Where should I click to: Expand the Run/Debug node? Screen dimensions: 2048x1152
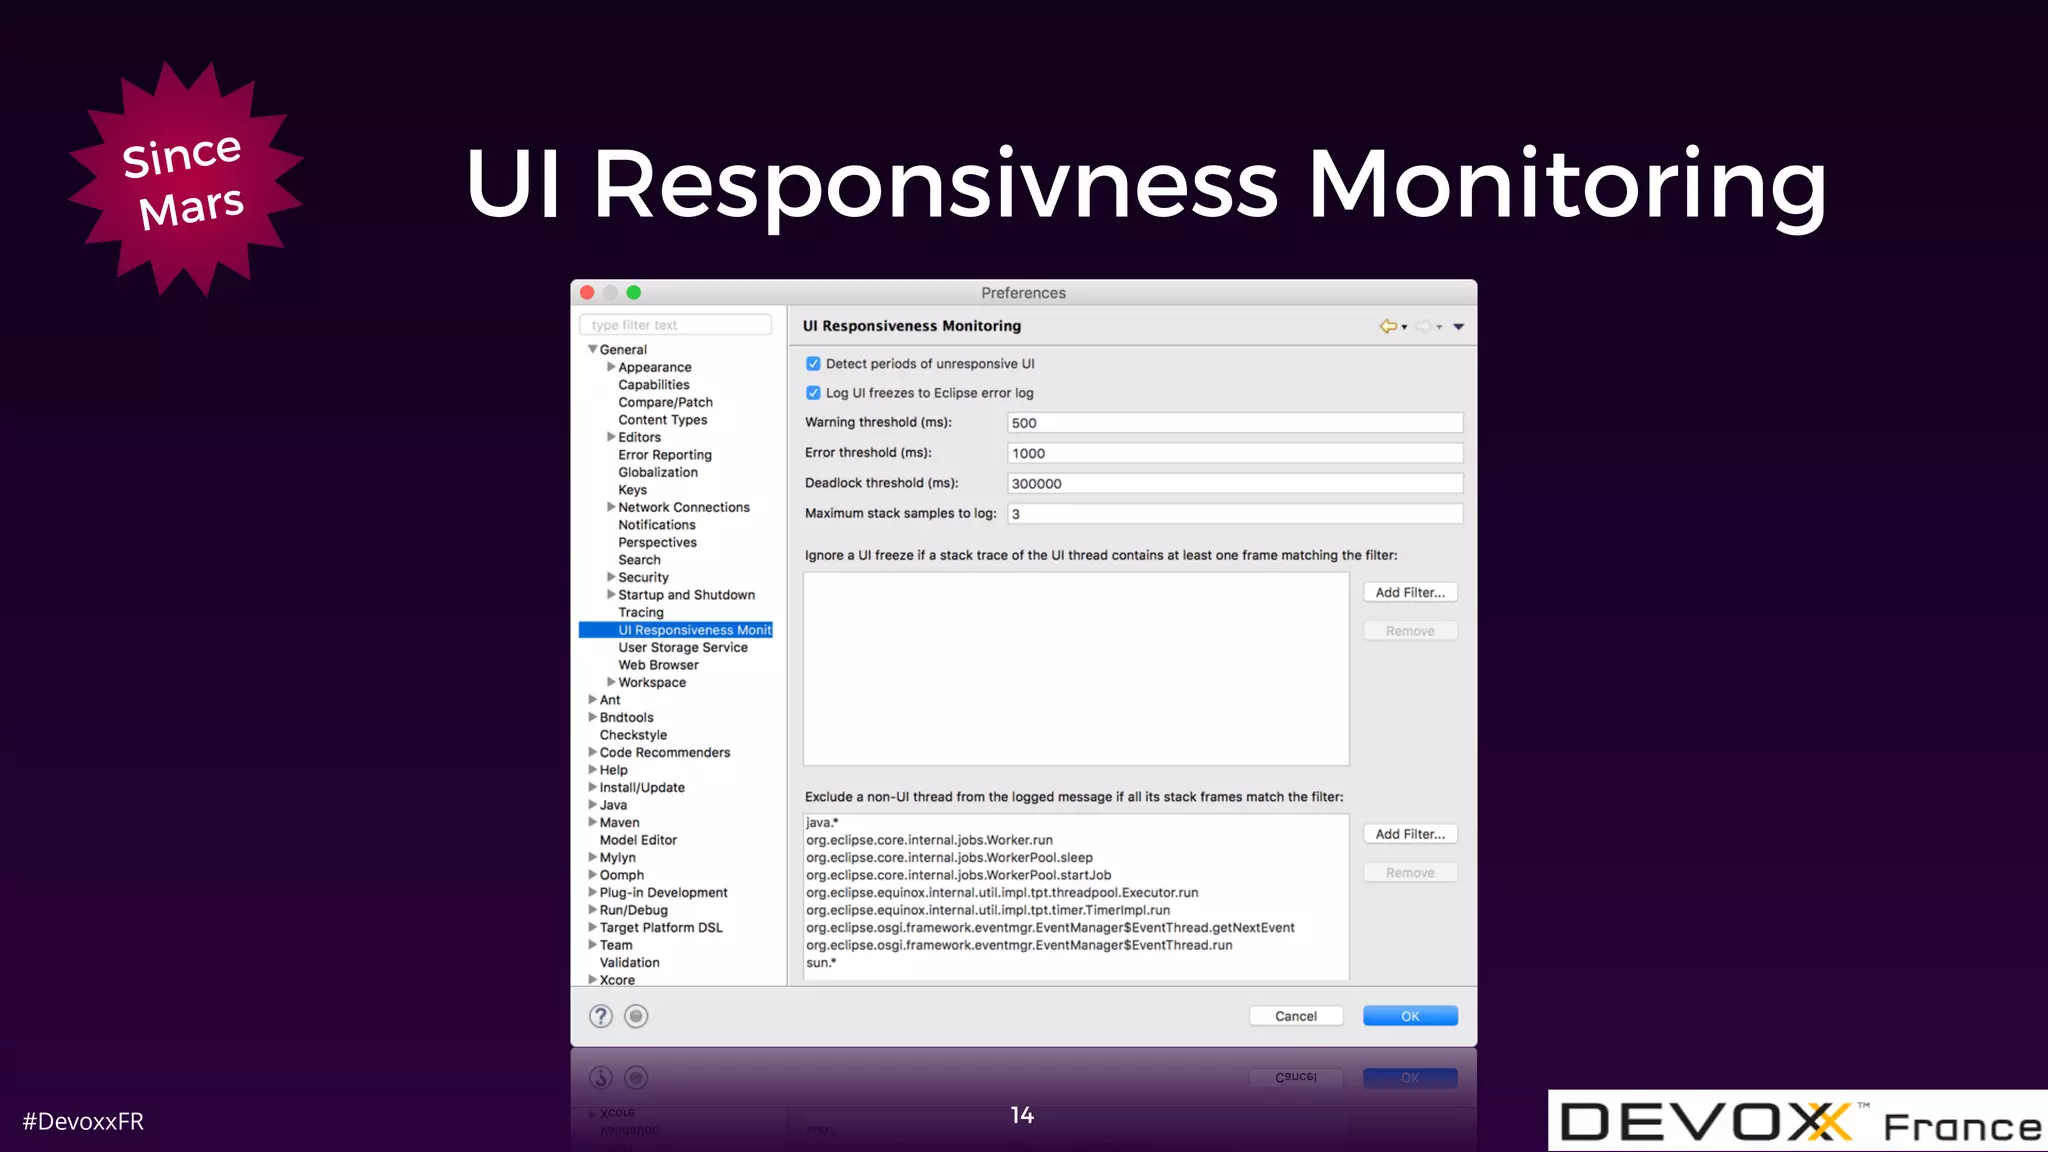coord(593,910)
